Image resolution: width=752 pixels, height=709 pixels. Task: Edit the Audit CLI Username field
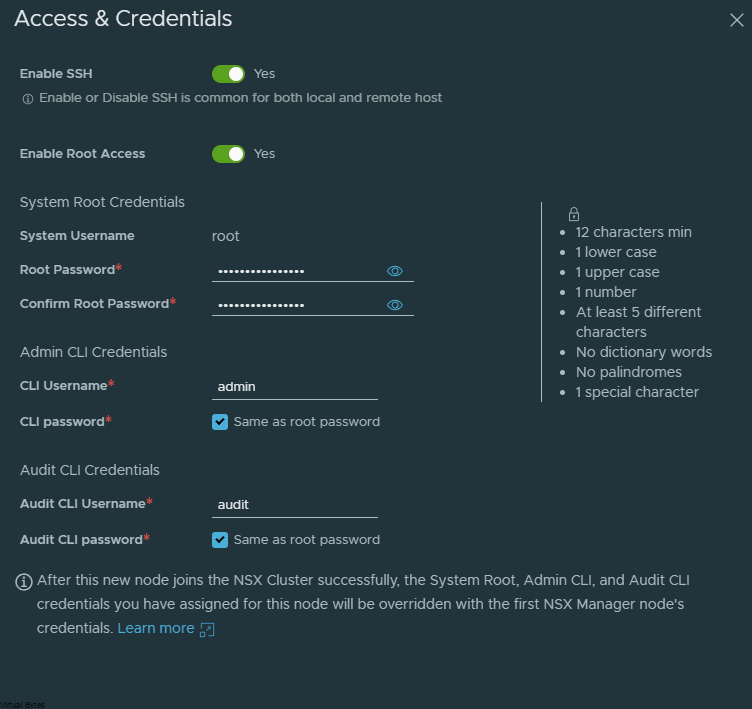pyautogui.click(x=294, y=505)
